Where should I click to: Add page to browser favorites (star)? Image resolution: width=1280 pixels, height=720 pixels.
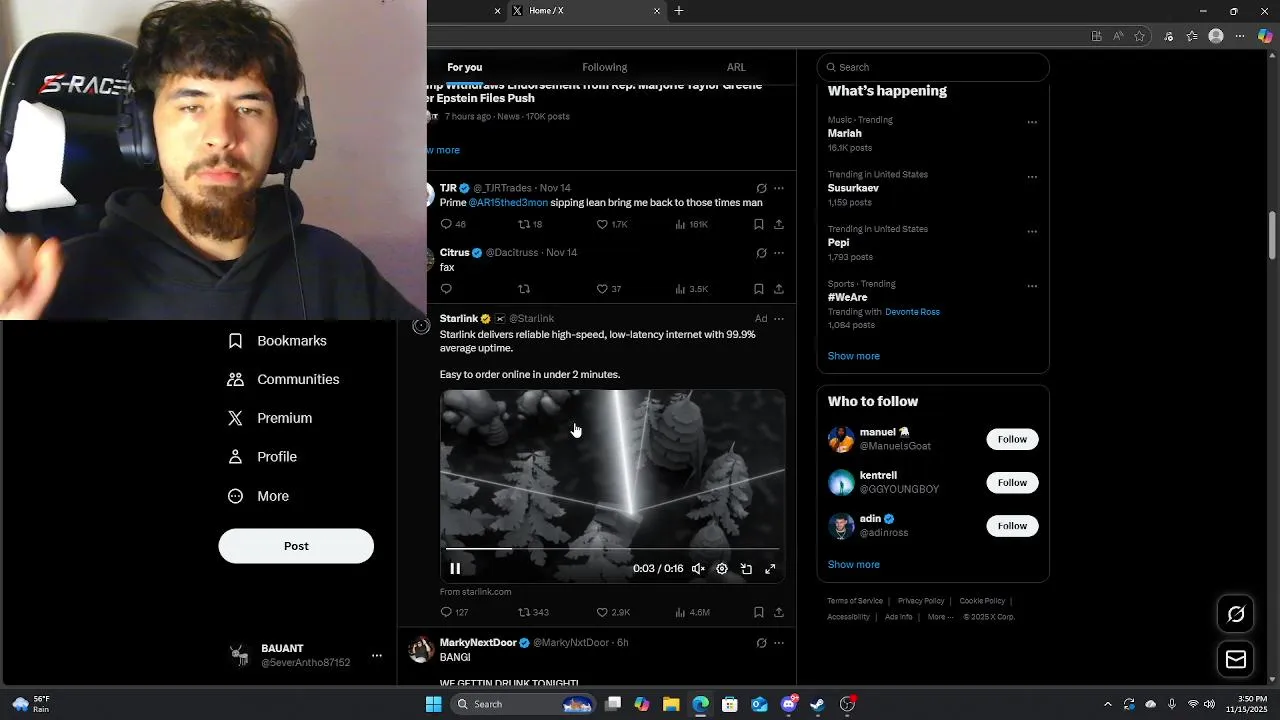(1139, 36)
